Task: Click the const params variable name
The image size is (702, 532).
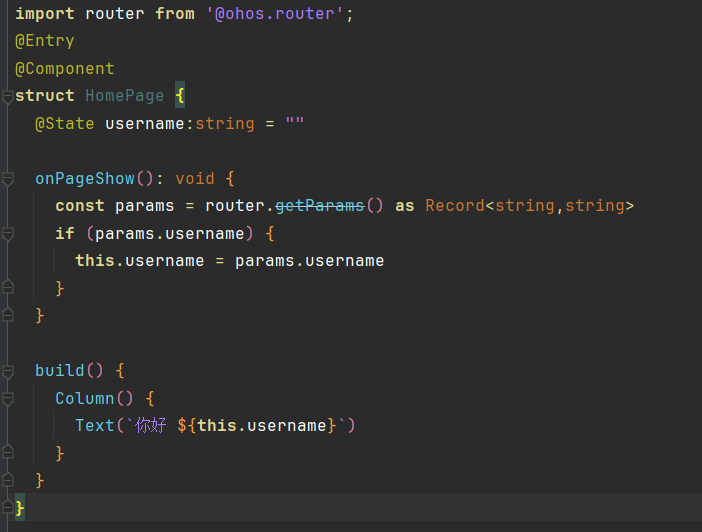Action: coord(144,206)
